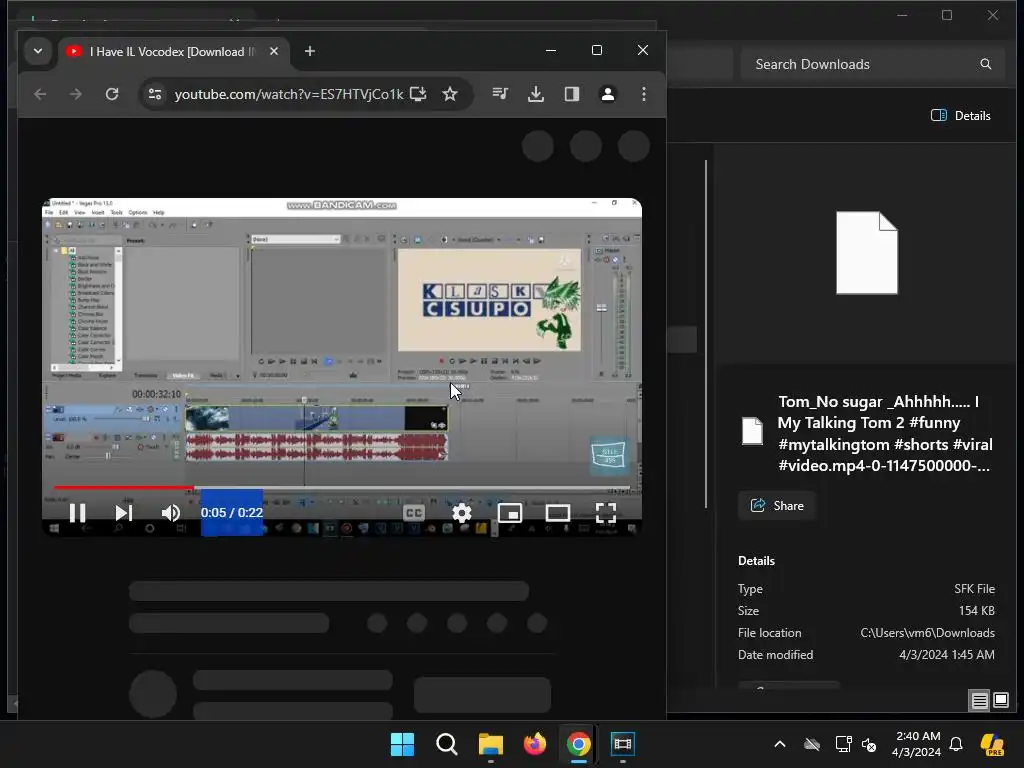The image size is (1024, 768).
Task: Open notifications bell in taskbar
Action: click(x=956, y=744)
